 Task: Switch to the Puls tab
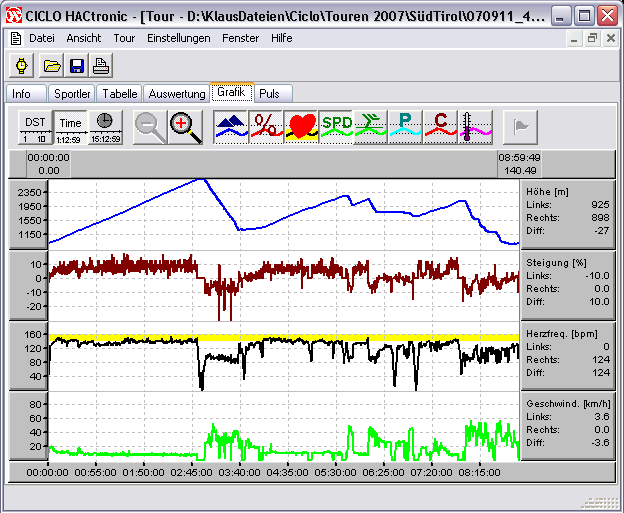(273, 94)
